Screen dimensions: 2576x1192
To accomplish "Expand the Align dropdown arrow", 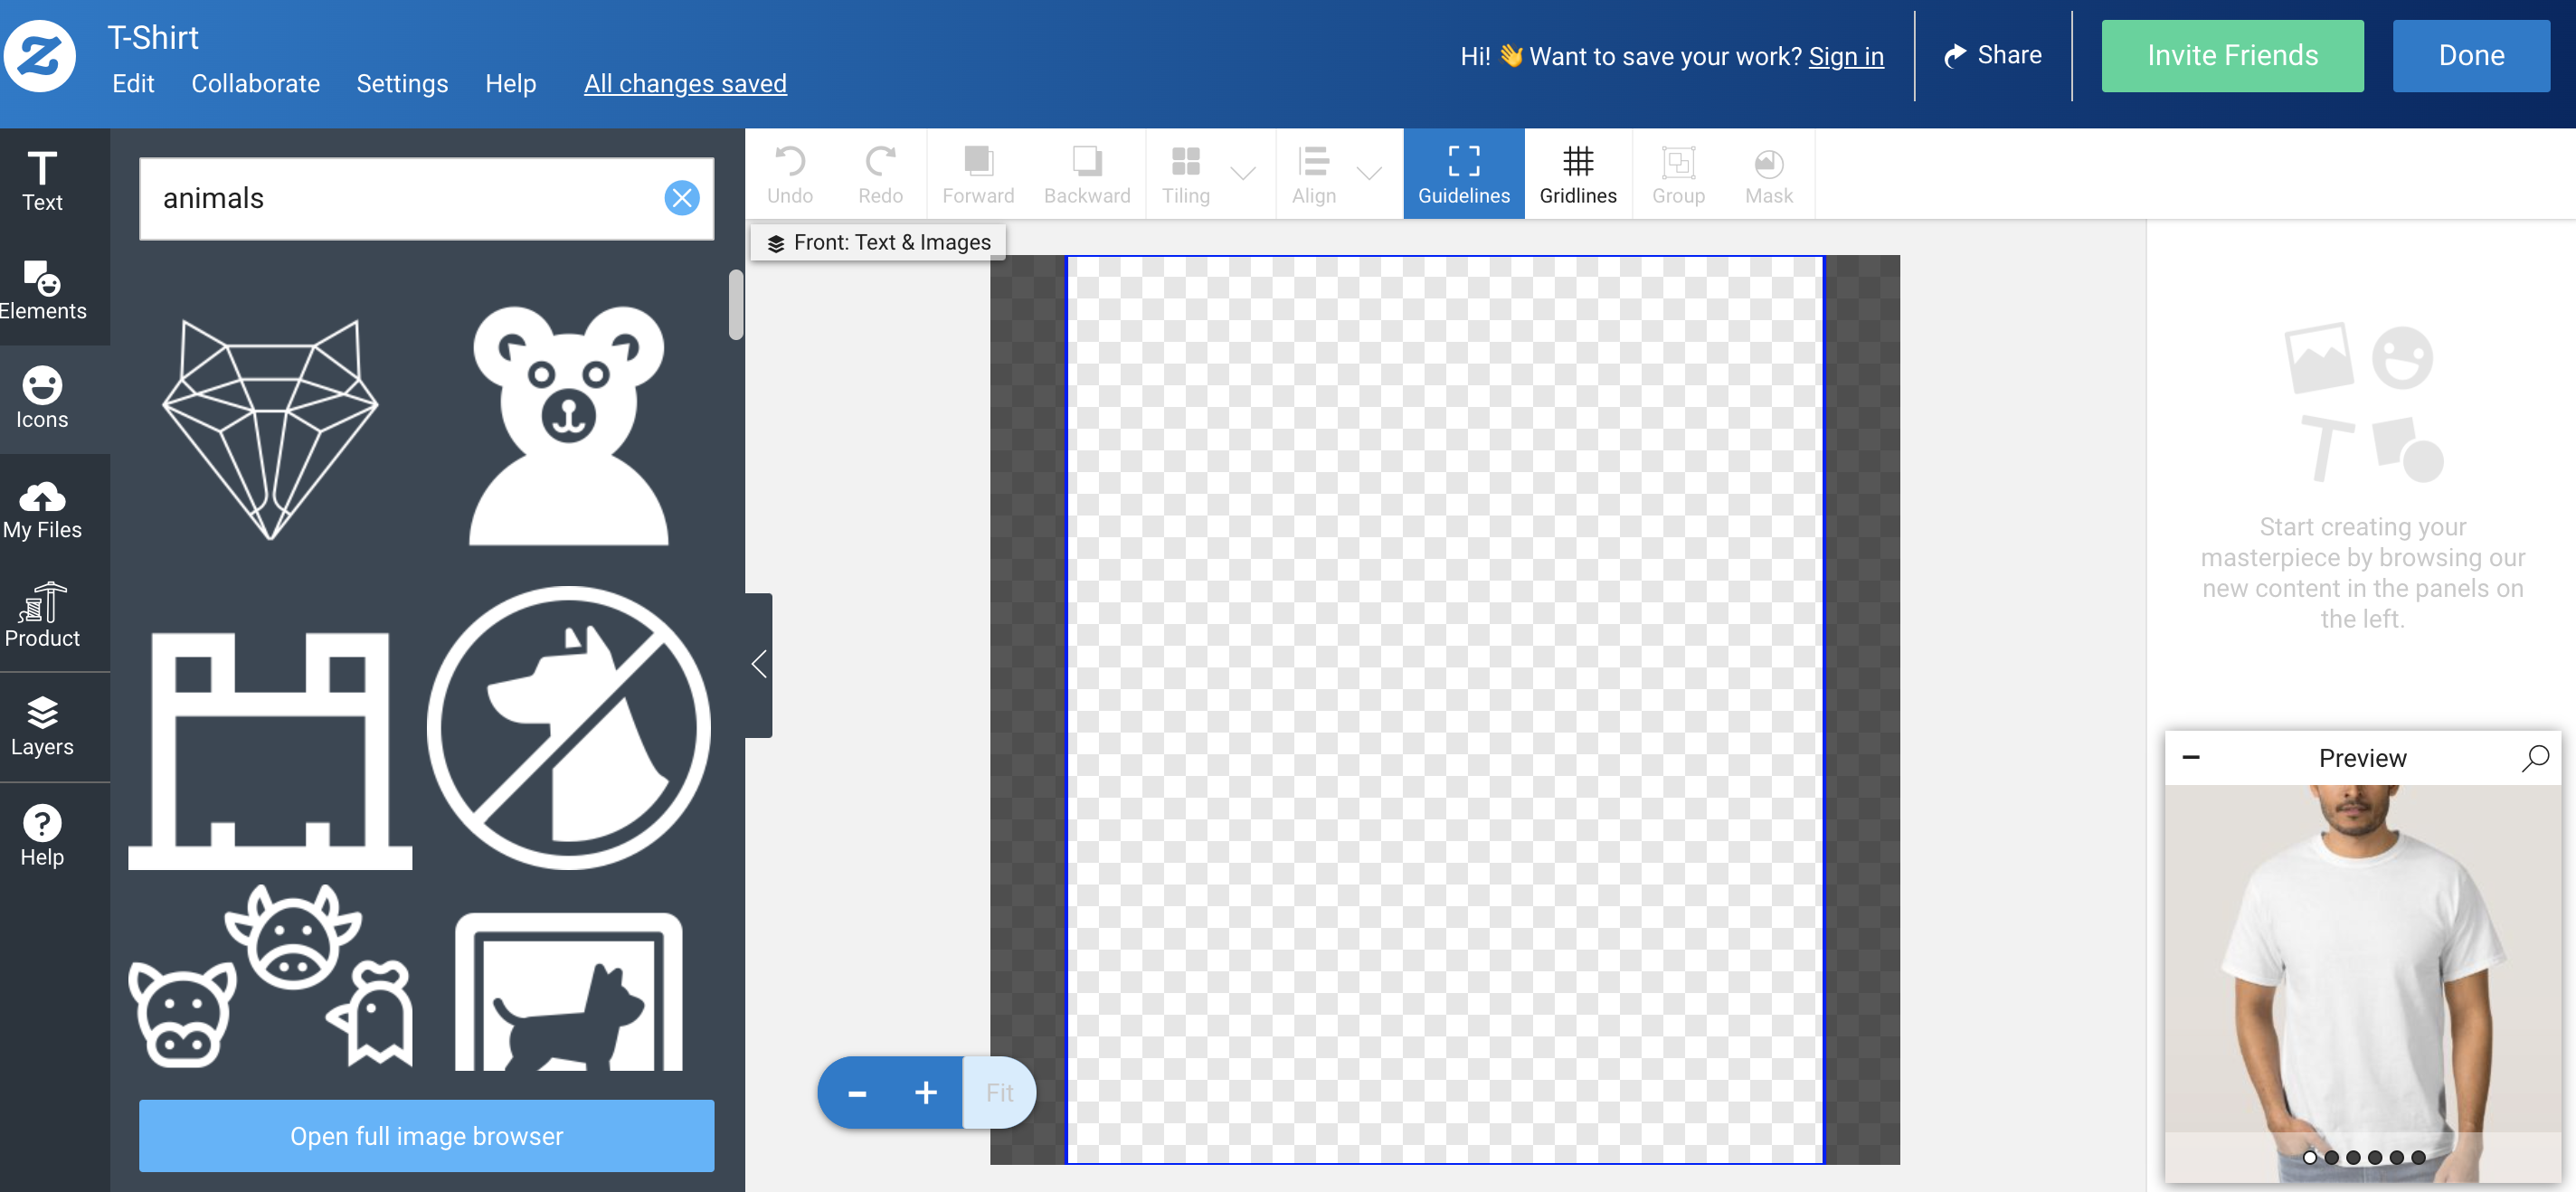I will pos(1369,173).
